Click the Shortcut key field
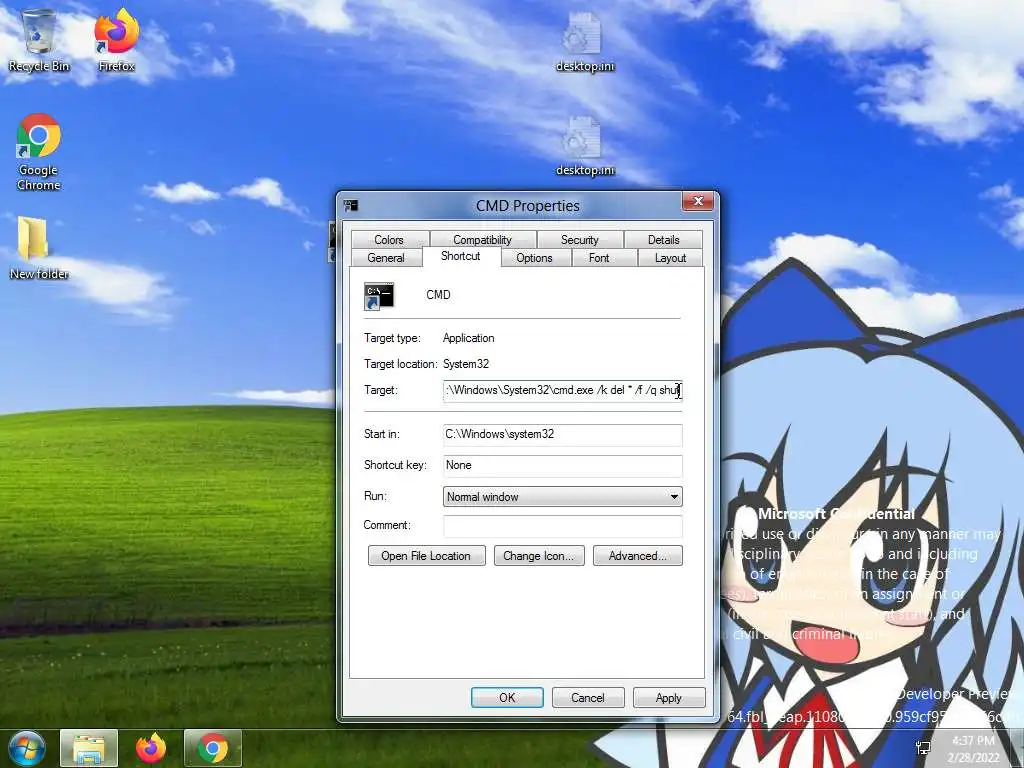 point(562,466)
